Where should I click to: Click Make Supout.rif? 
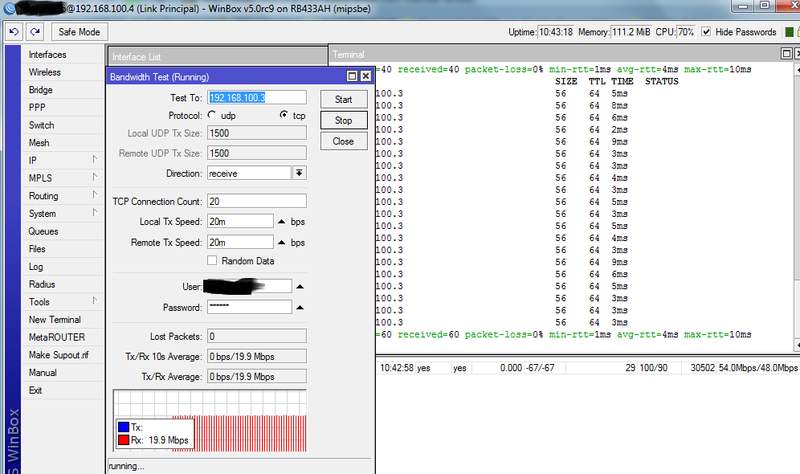coord(59,355)
